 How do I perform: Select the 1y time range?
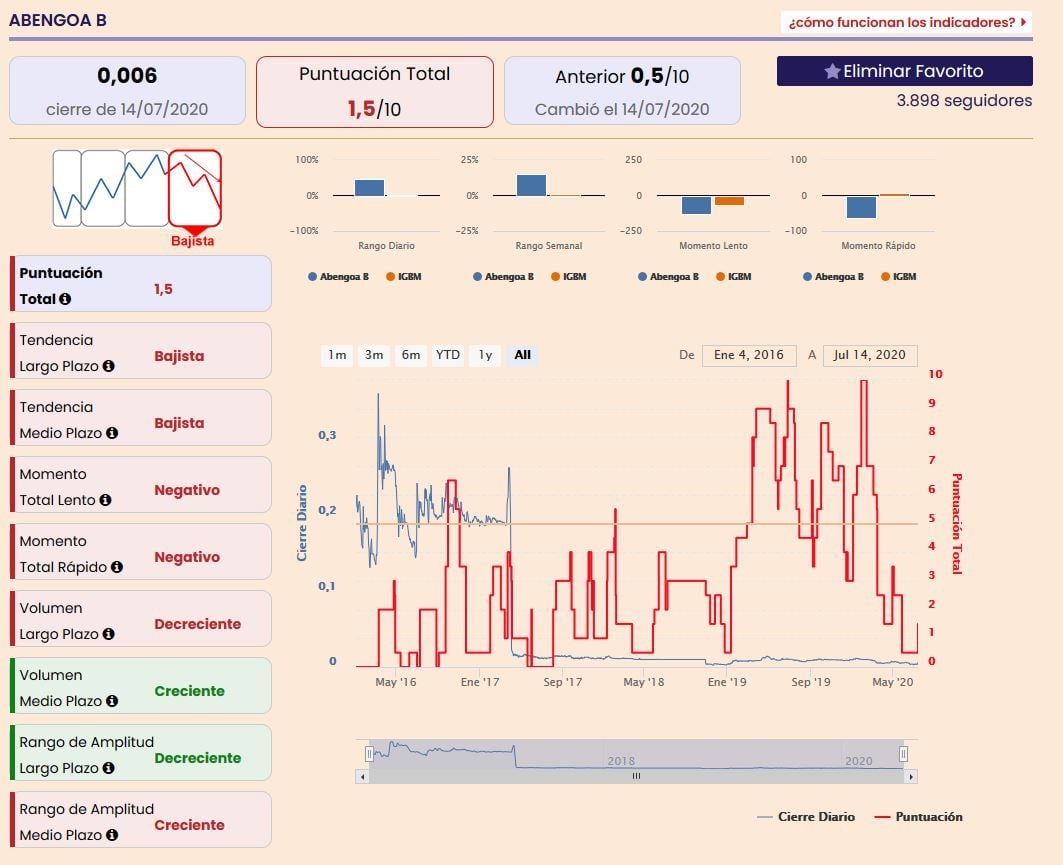tap(485, 355)
